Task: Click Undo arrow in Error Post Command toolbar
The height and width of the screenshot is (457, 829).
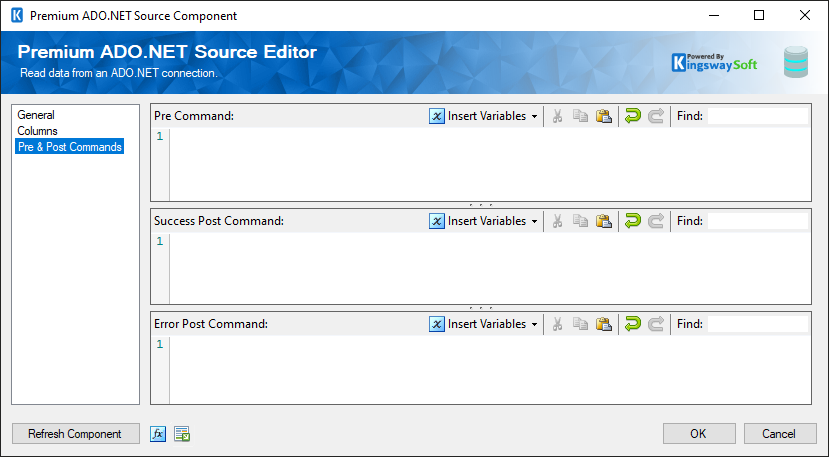Action: coord(632,324)
